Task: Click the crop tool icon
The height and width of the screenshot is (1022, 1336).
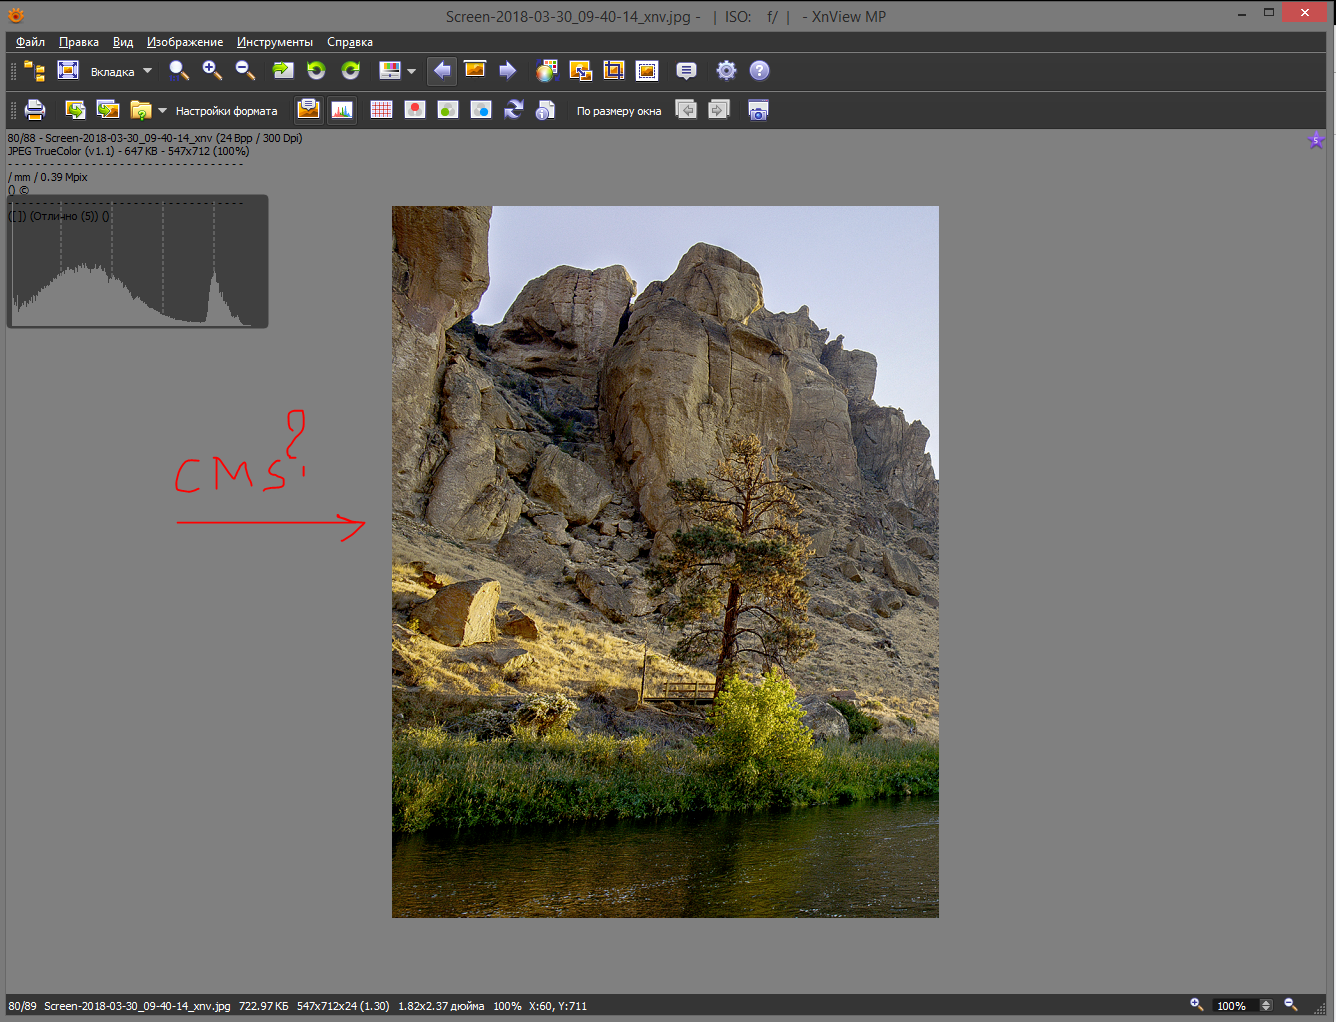Action: click(x=614, y=70)
